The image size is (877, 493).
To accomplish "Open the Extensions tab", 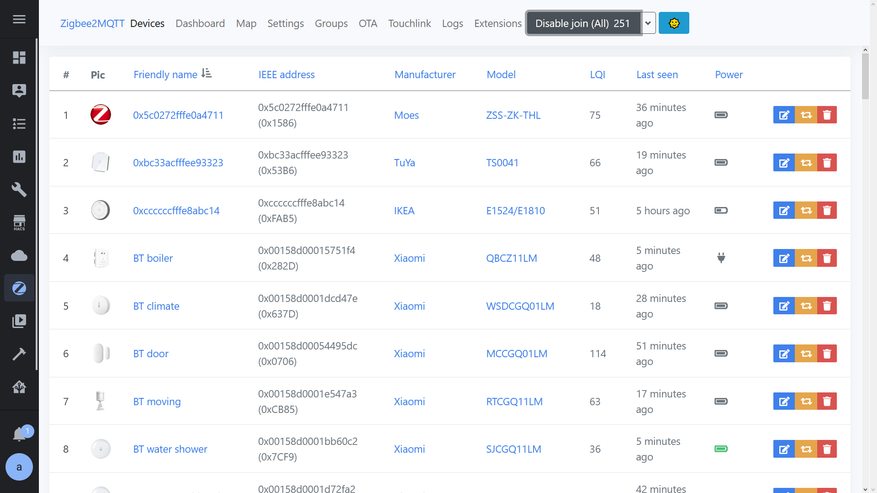I will click(x=498, y=24).
